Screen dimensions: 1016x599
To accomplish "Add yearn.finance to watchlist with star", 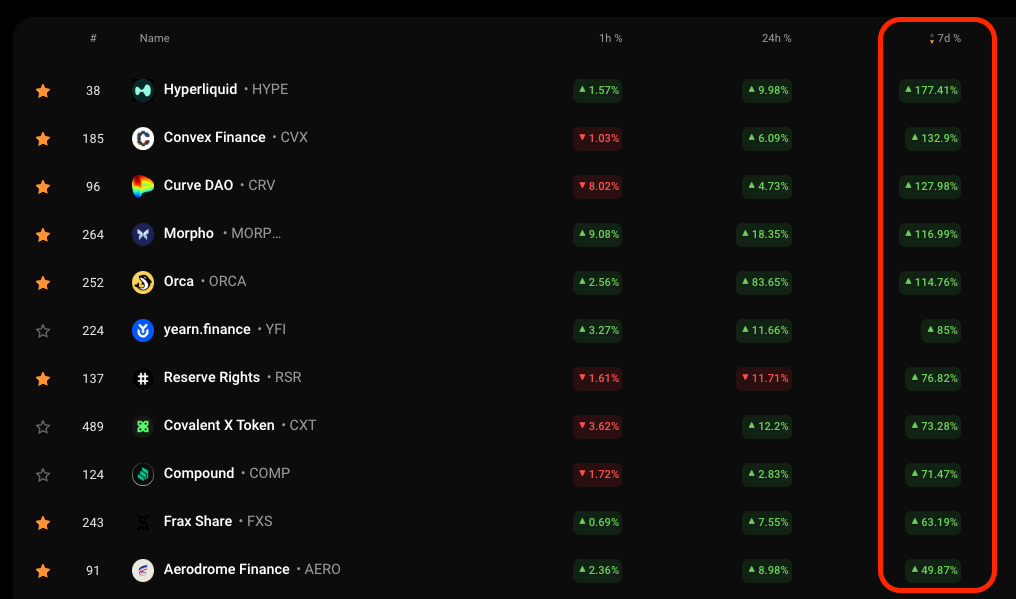I will point(43,331).
